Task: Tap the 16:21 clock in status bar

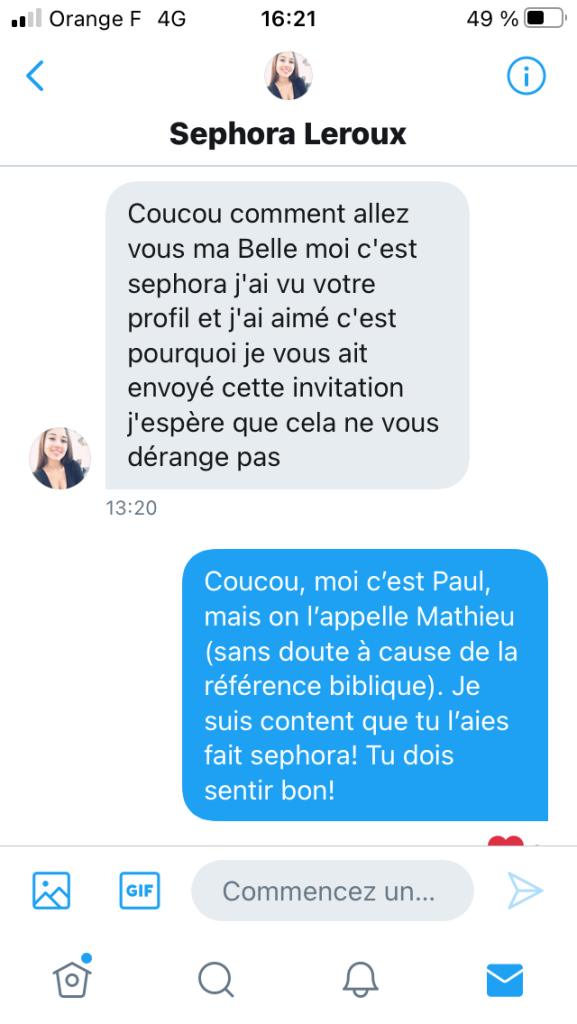Action: tap(288, 19)
